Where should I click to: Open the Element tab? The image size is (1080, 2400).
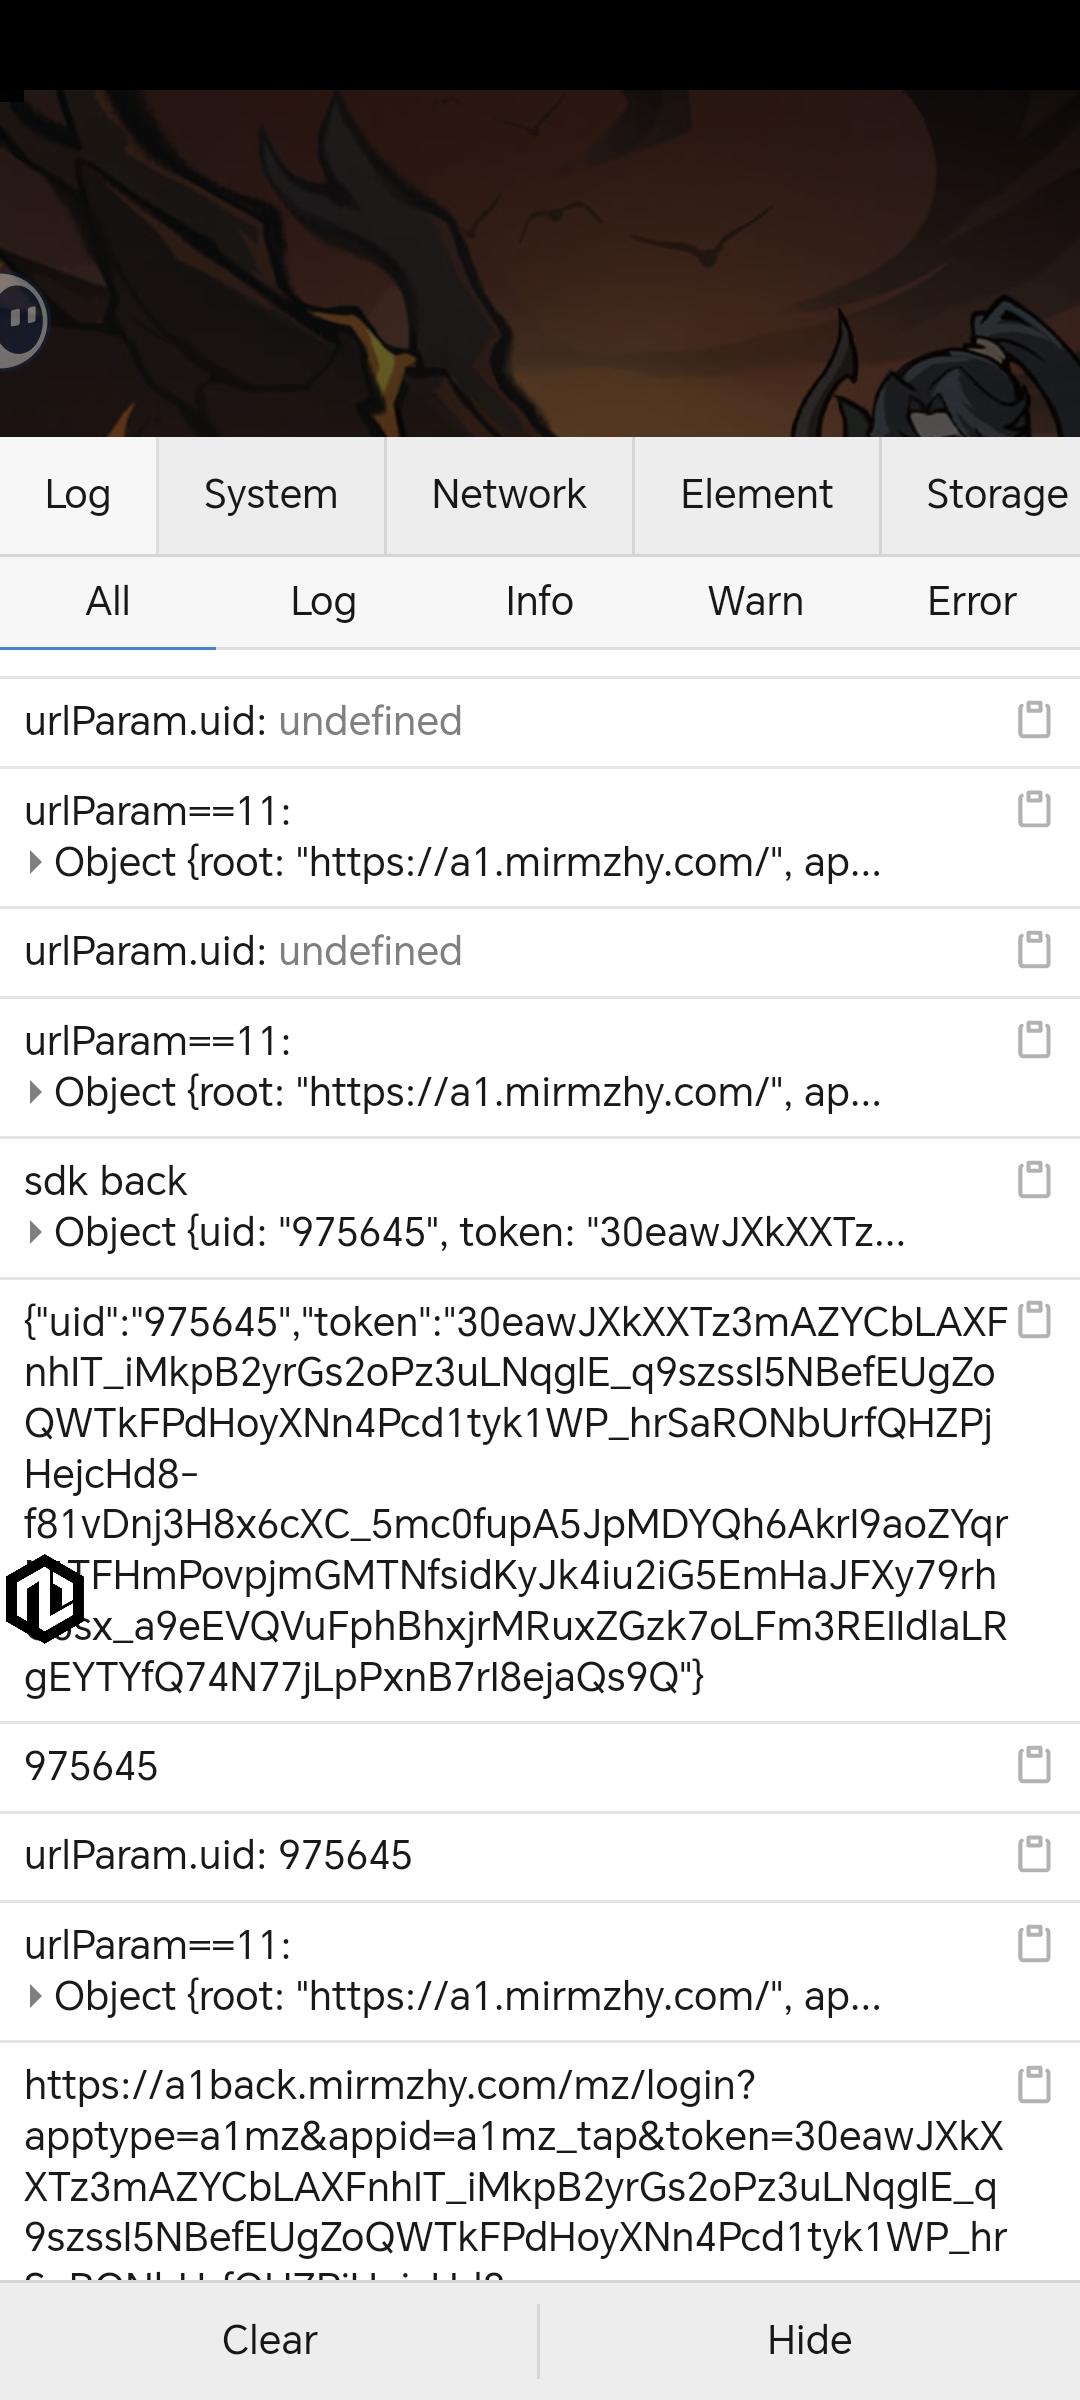tap(757, 495)
